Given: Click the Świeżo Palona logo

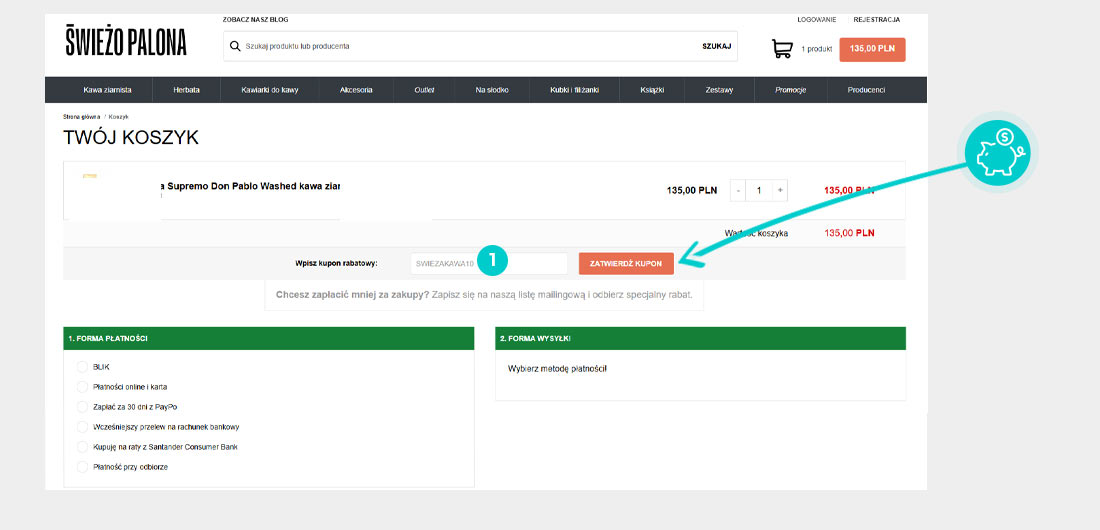Looking at the screenshot, I should point(126,41).
